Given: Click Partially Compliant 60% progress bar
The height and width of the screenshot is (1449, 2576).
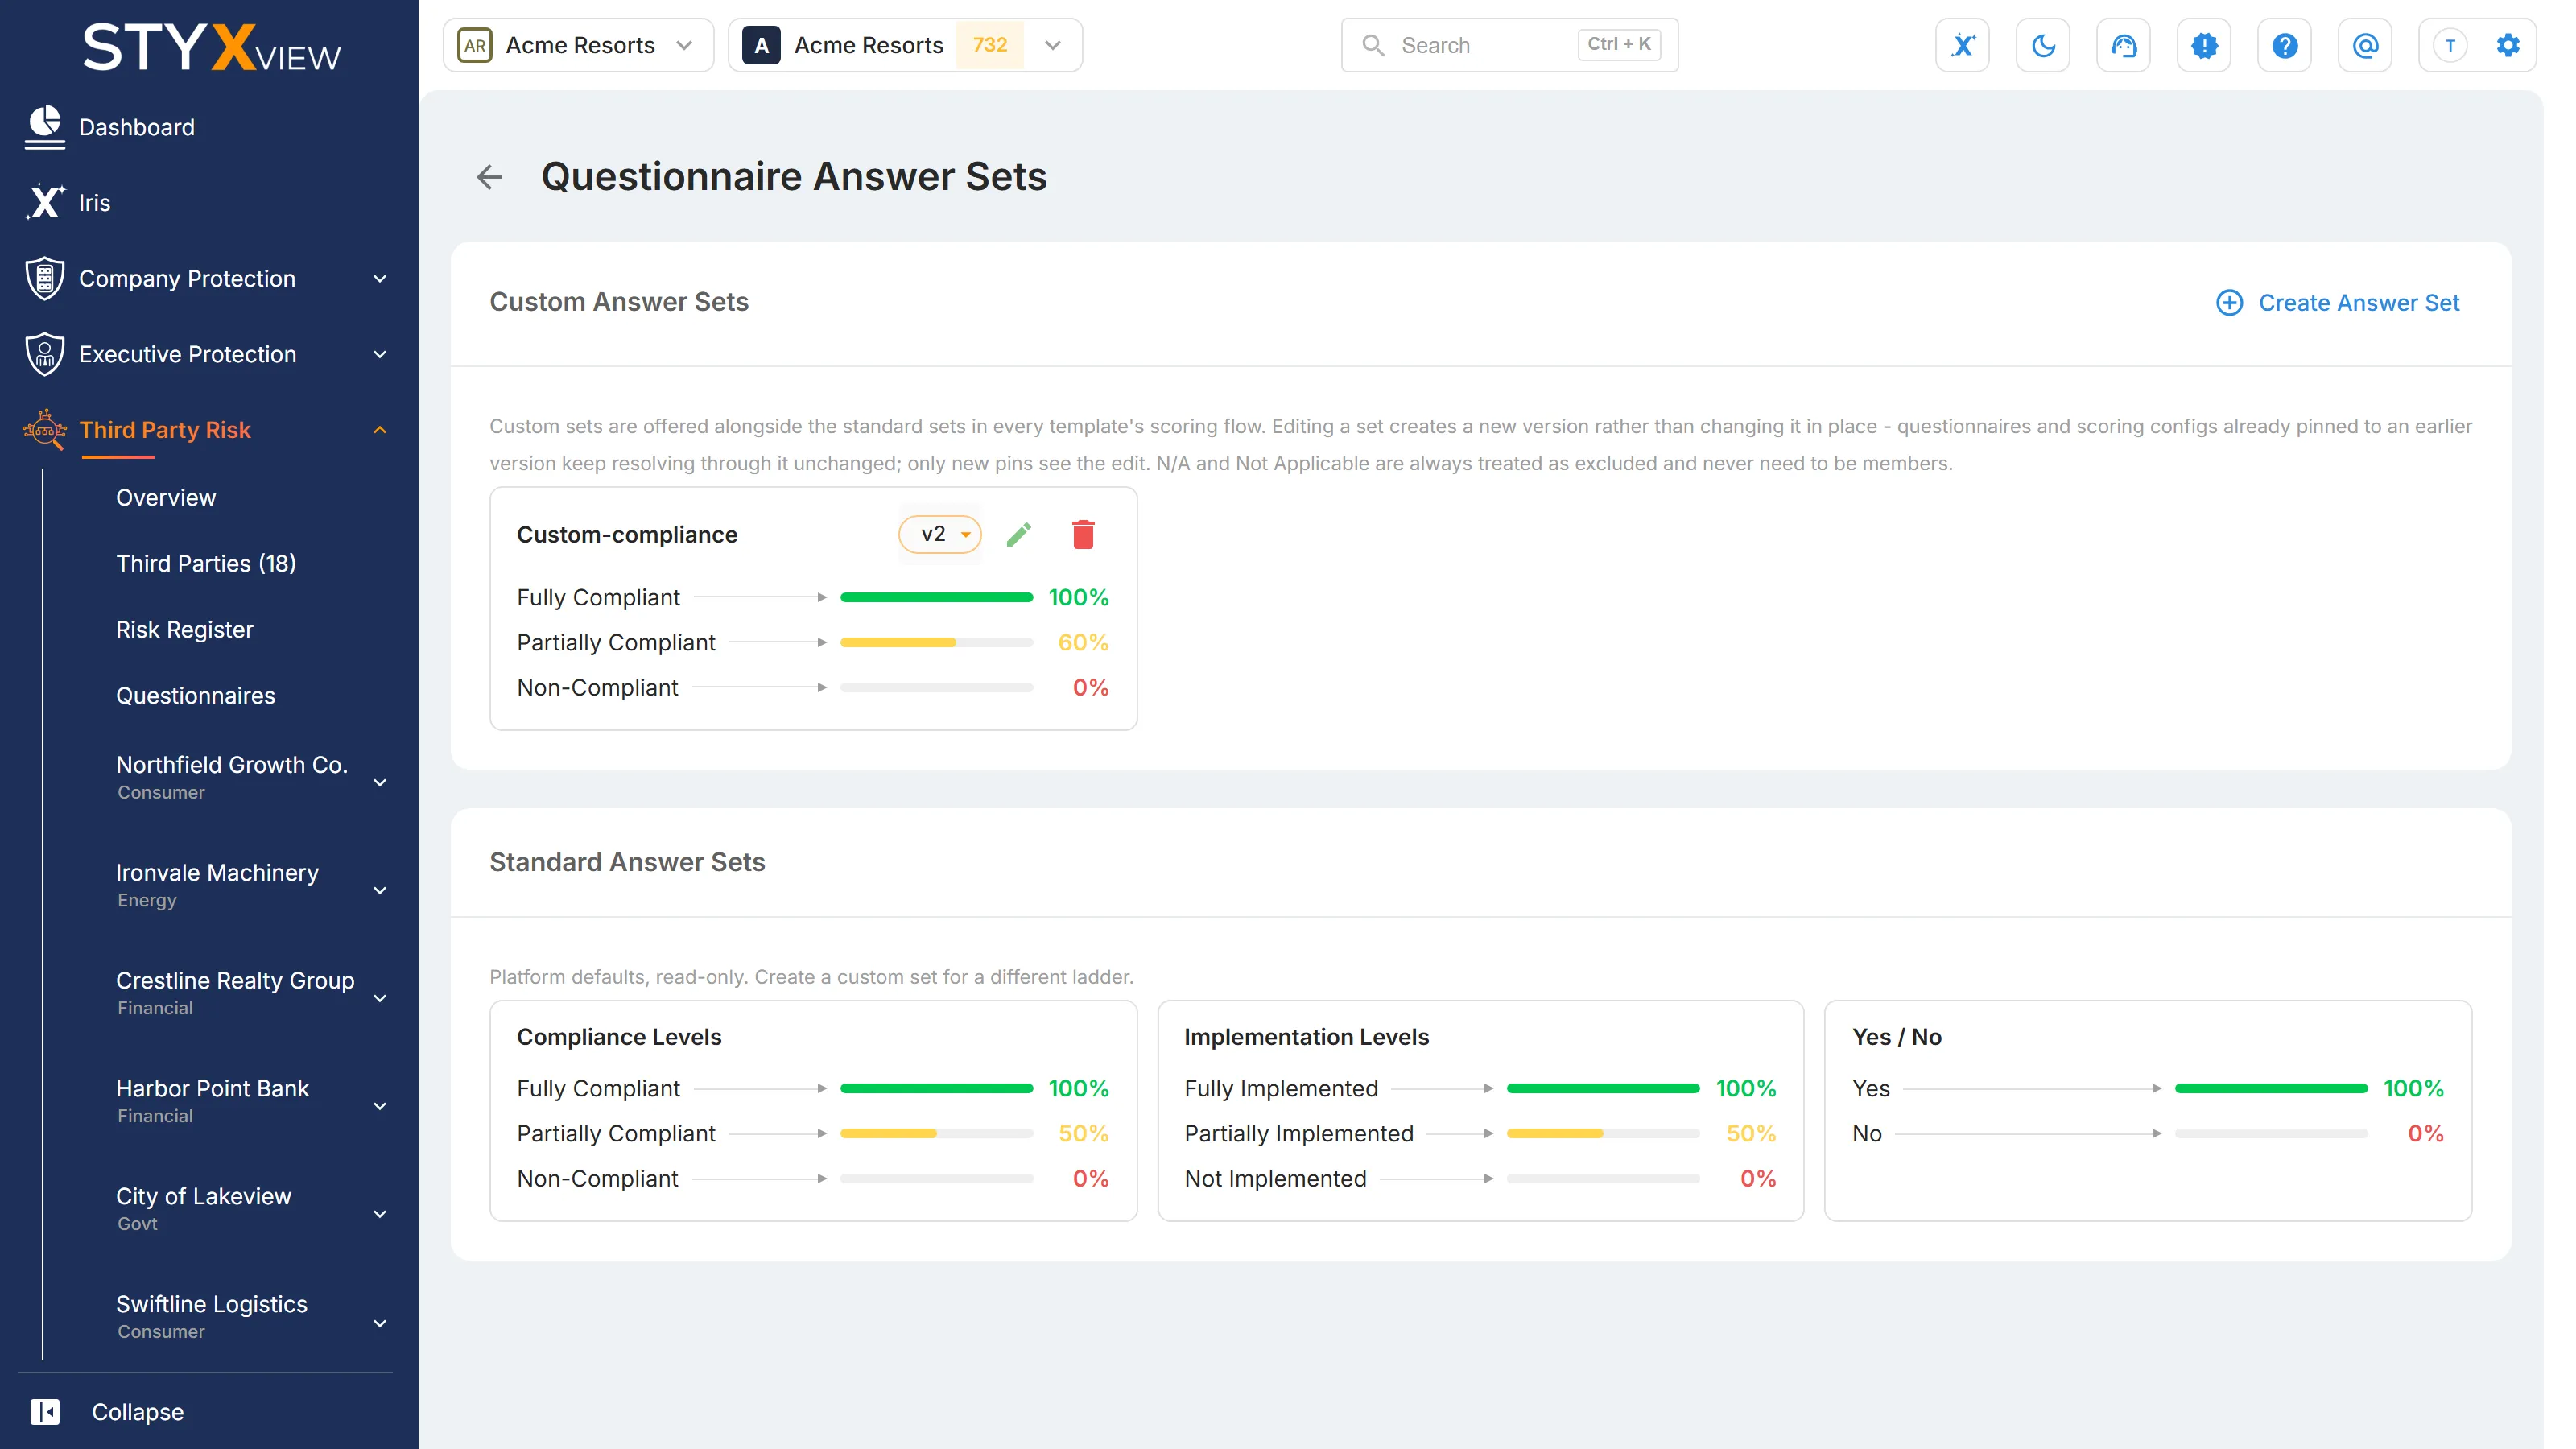Looking at the screenshot, I should 936,642.
